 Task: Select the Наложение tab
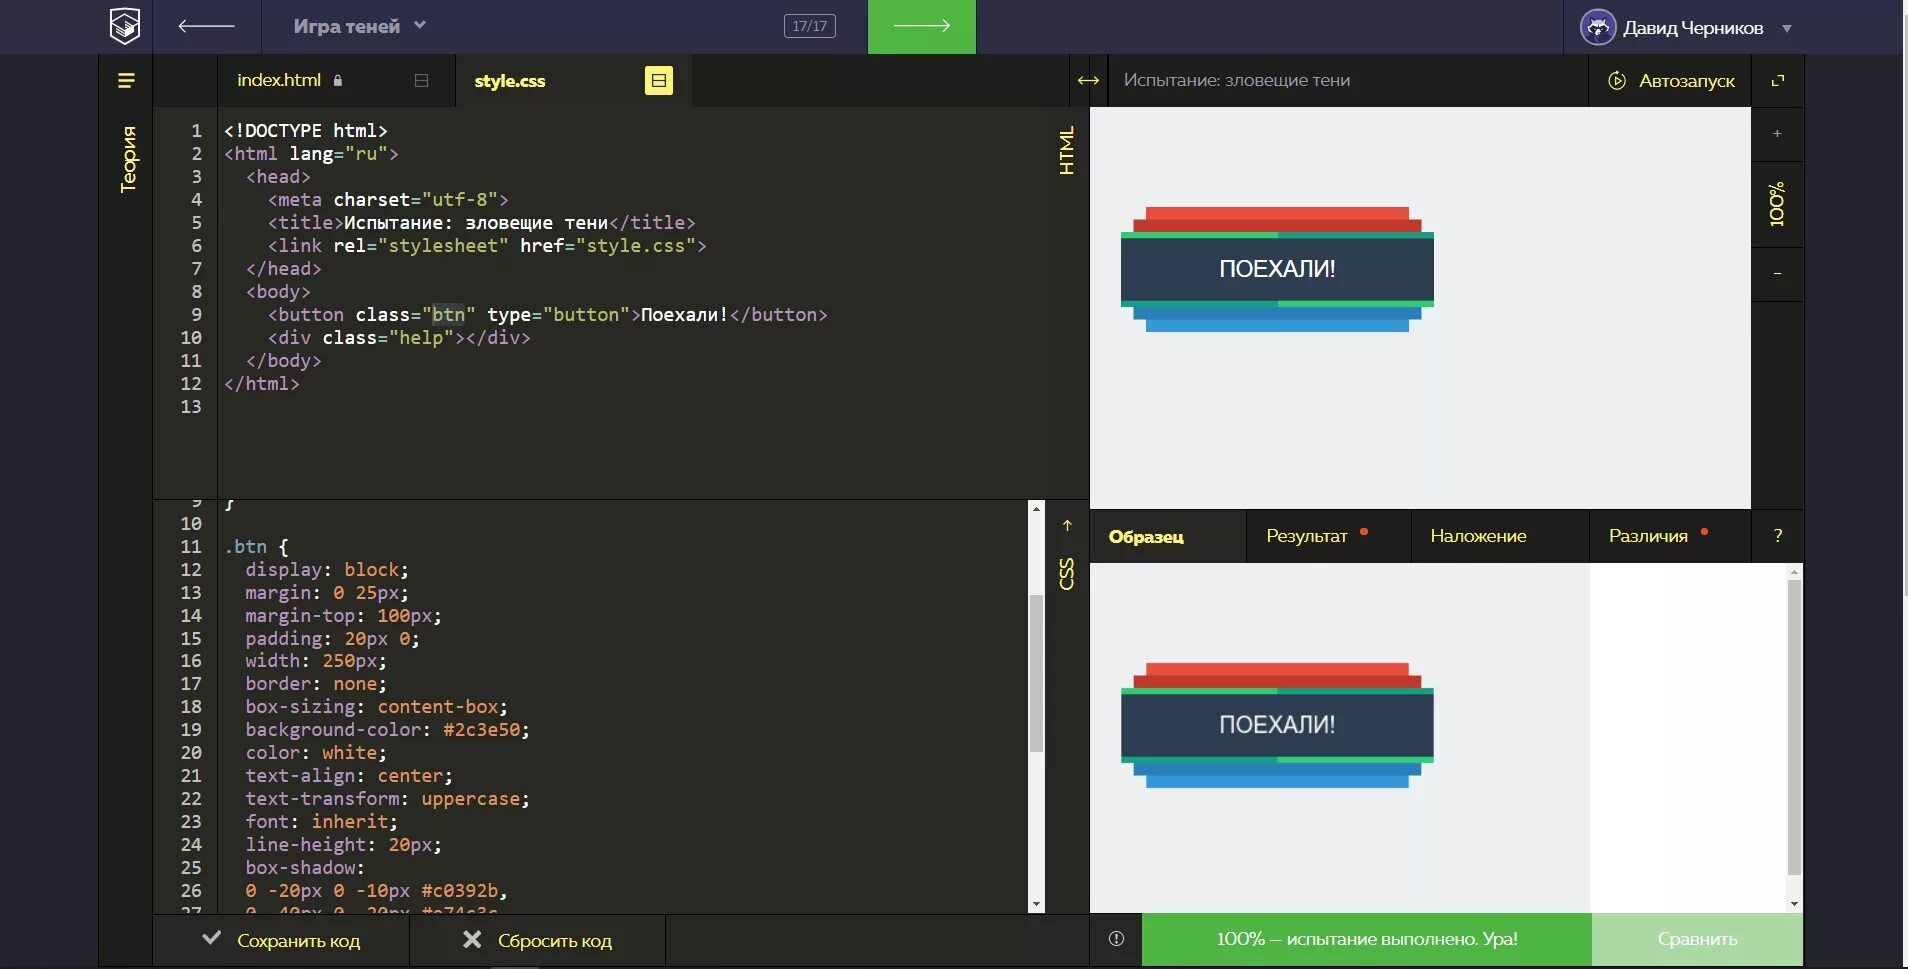point(1478,536)
